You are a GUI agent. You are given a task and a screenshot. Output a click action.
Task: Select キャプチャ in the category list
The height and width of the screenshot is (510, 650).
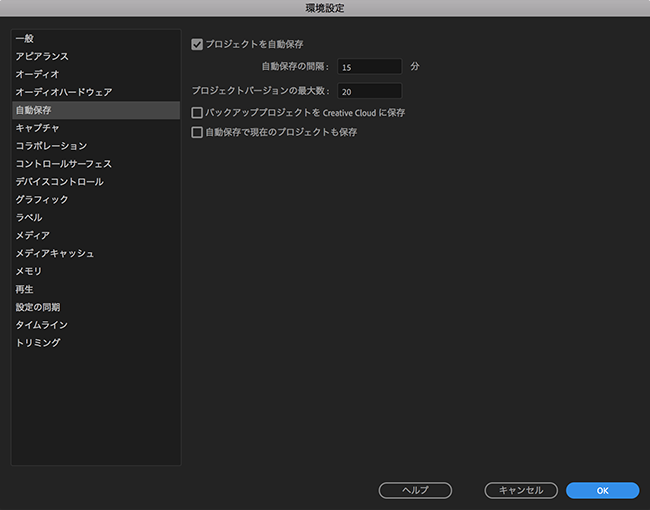pyautogui.click(x=37, y=128)
